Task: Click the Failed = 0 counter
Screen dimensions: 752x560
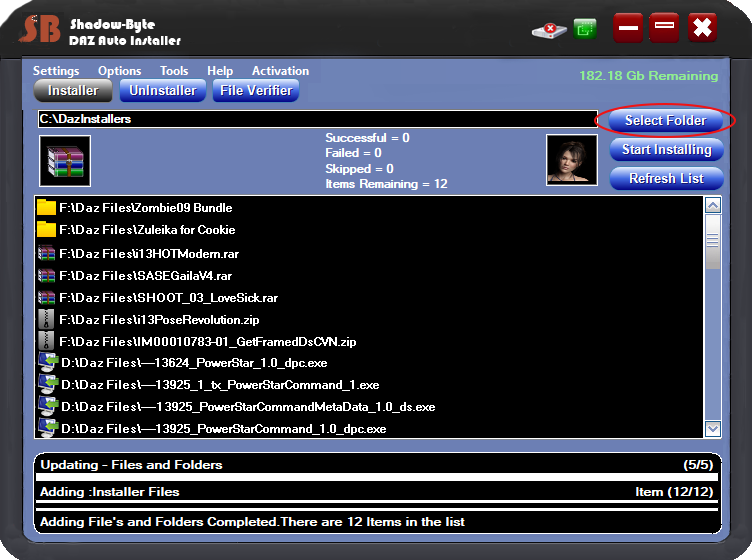Action: 353,153
